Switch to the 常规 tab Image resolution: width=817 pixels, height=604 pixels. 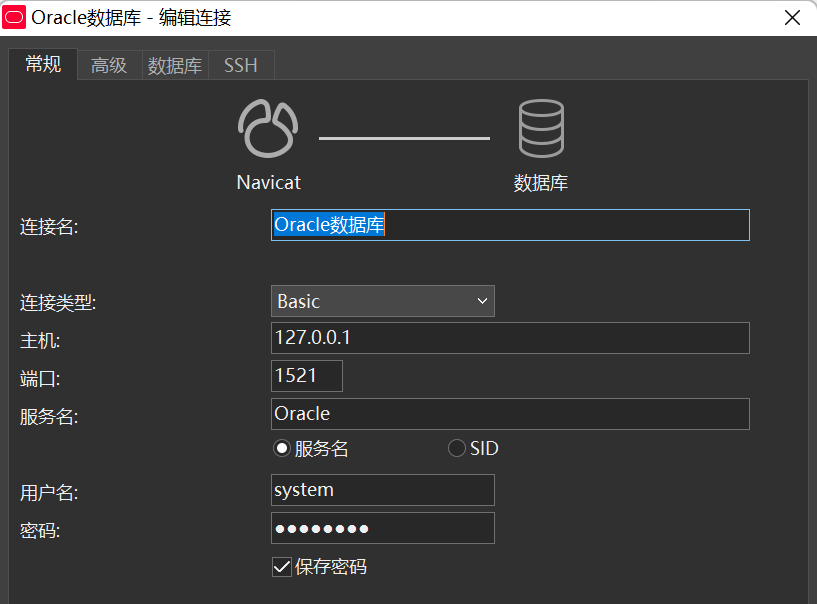pyautogui.click(x=43, y=65)
